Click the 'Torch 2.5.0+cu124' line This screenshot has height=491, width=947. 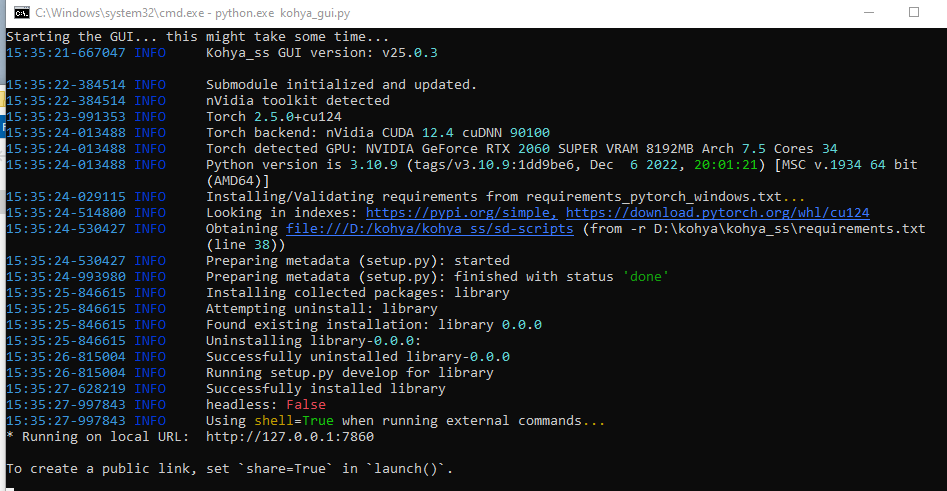(x=274, y=117)
